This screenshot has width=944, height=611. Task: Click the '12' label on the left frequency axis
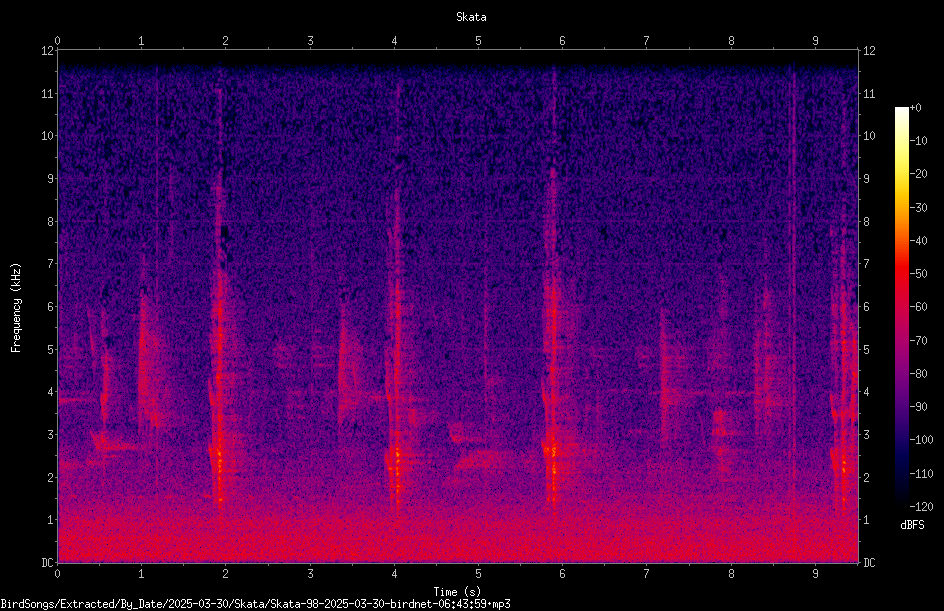(47, 51)
